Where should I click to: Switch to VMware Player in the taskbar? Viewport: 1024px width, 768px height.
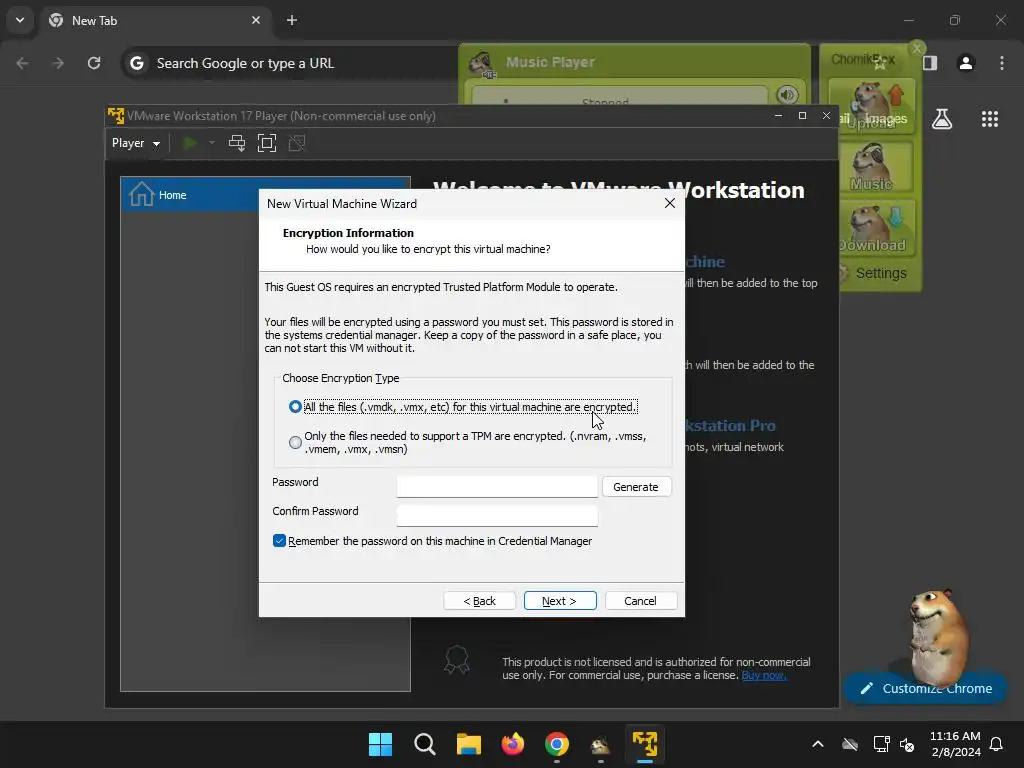click(x=645, y=744)
